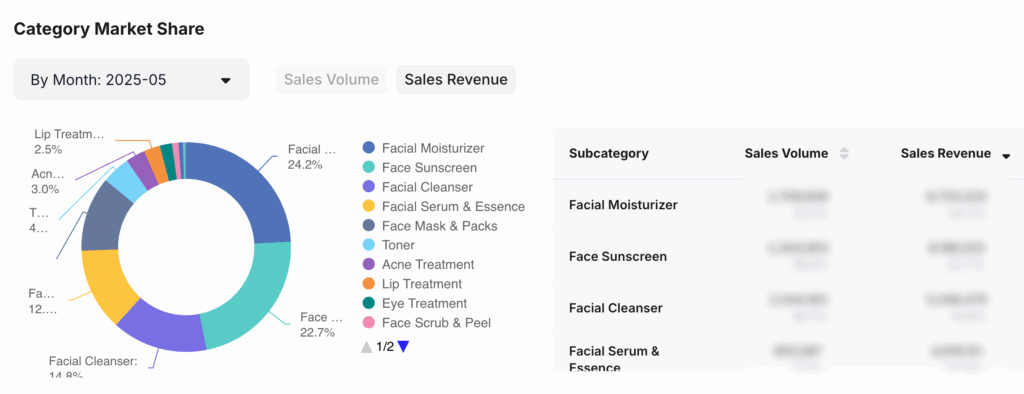This screenshot has height=394, width=1024.
Task: Click the Subcategory column header
Action: [609, 154]
